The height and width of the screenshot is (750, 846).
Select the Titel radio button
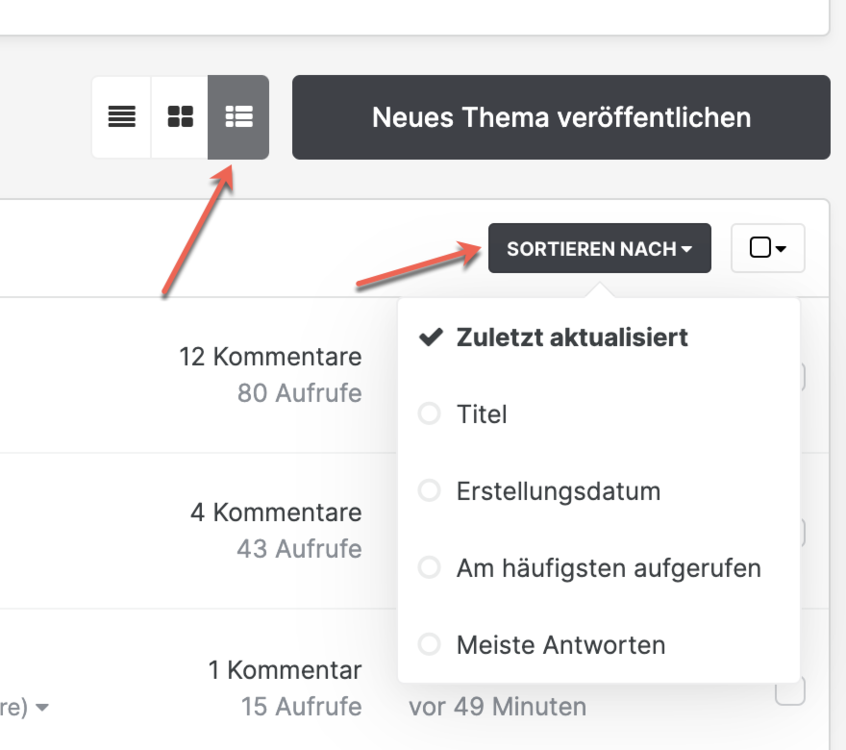pos(430,414)
